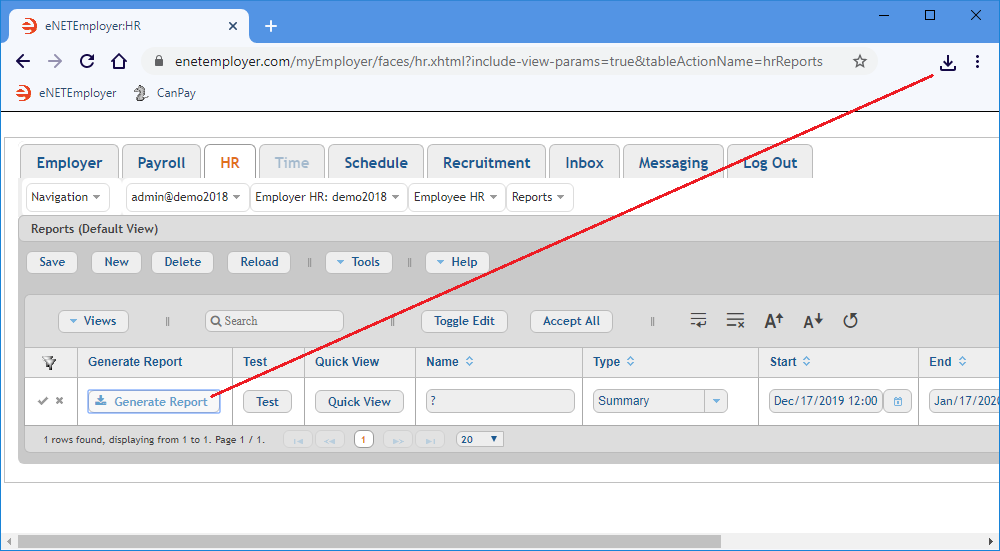Click the Toggle Edit button
Screen dimensions: 1000x551
(464, 321)
